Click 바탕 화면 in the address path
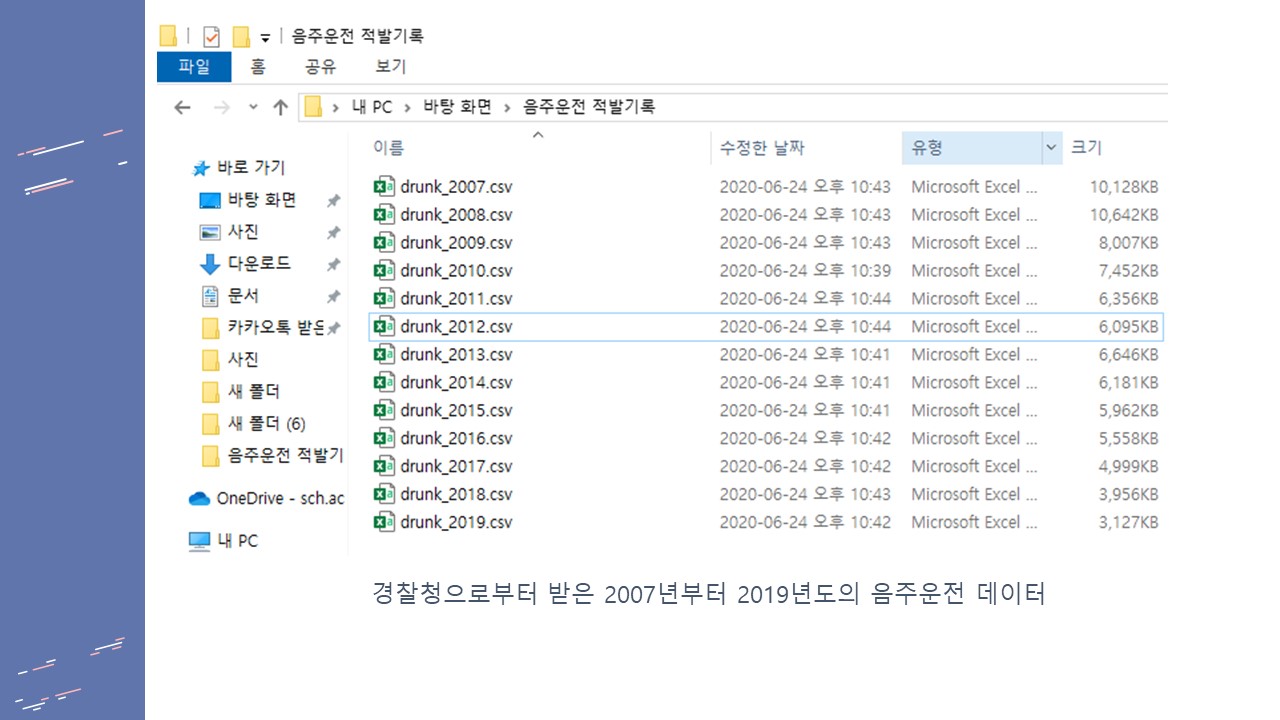Viewport: 1280px width, 720px height. click(458, 107)
